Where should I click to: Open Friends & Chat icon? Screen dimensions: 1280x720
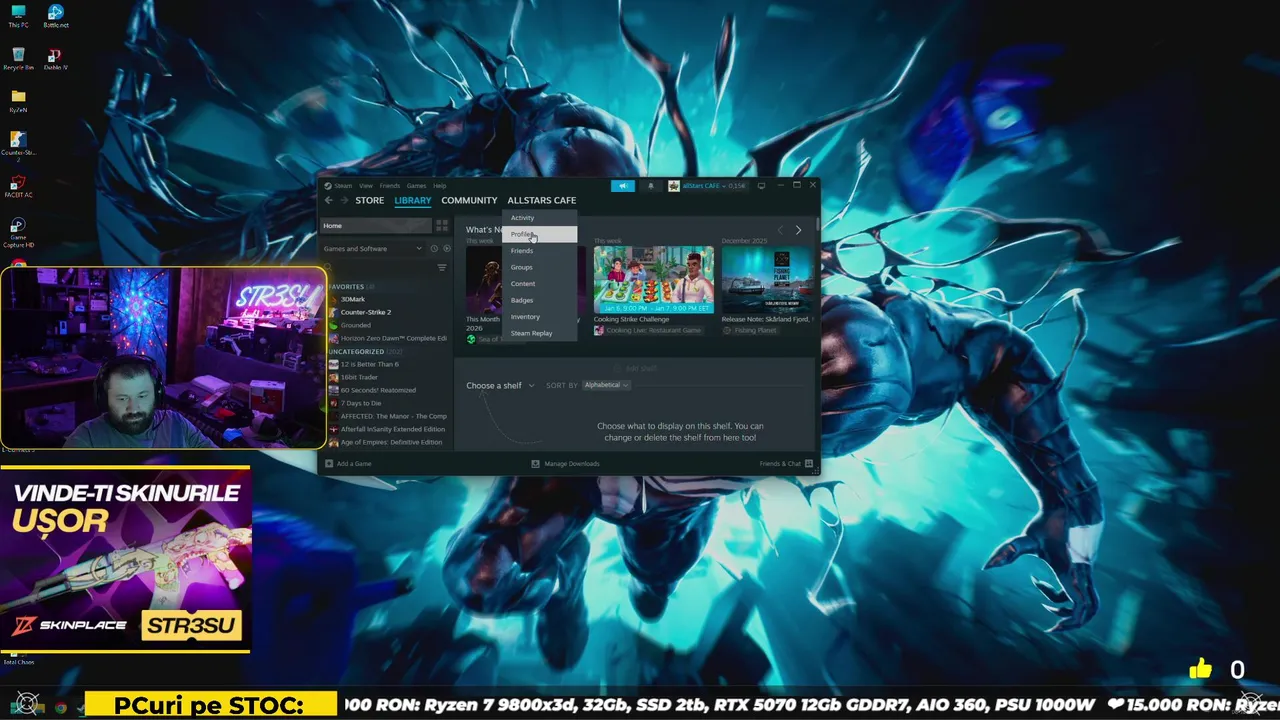pos(809,464)
